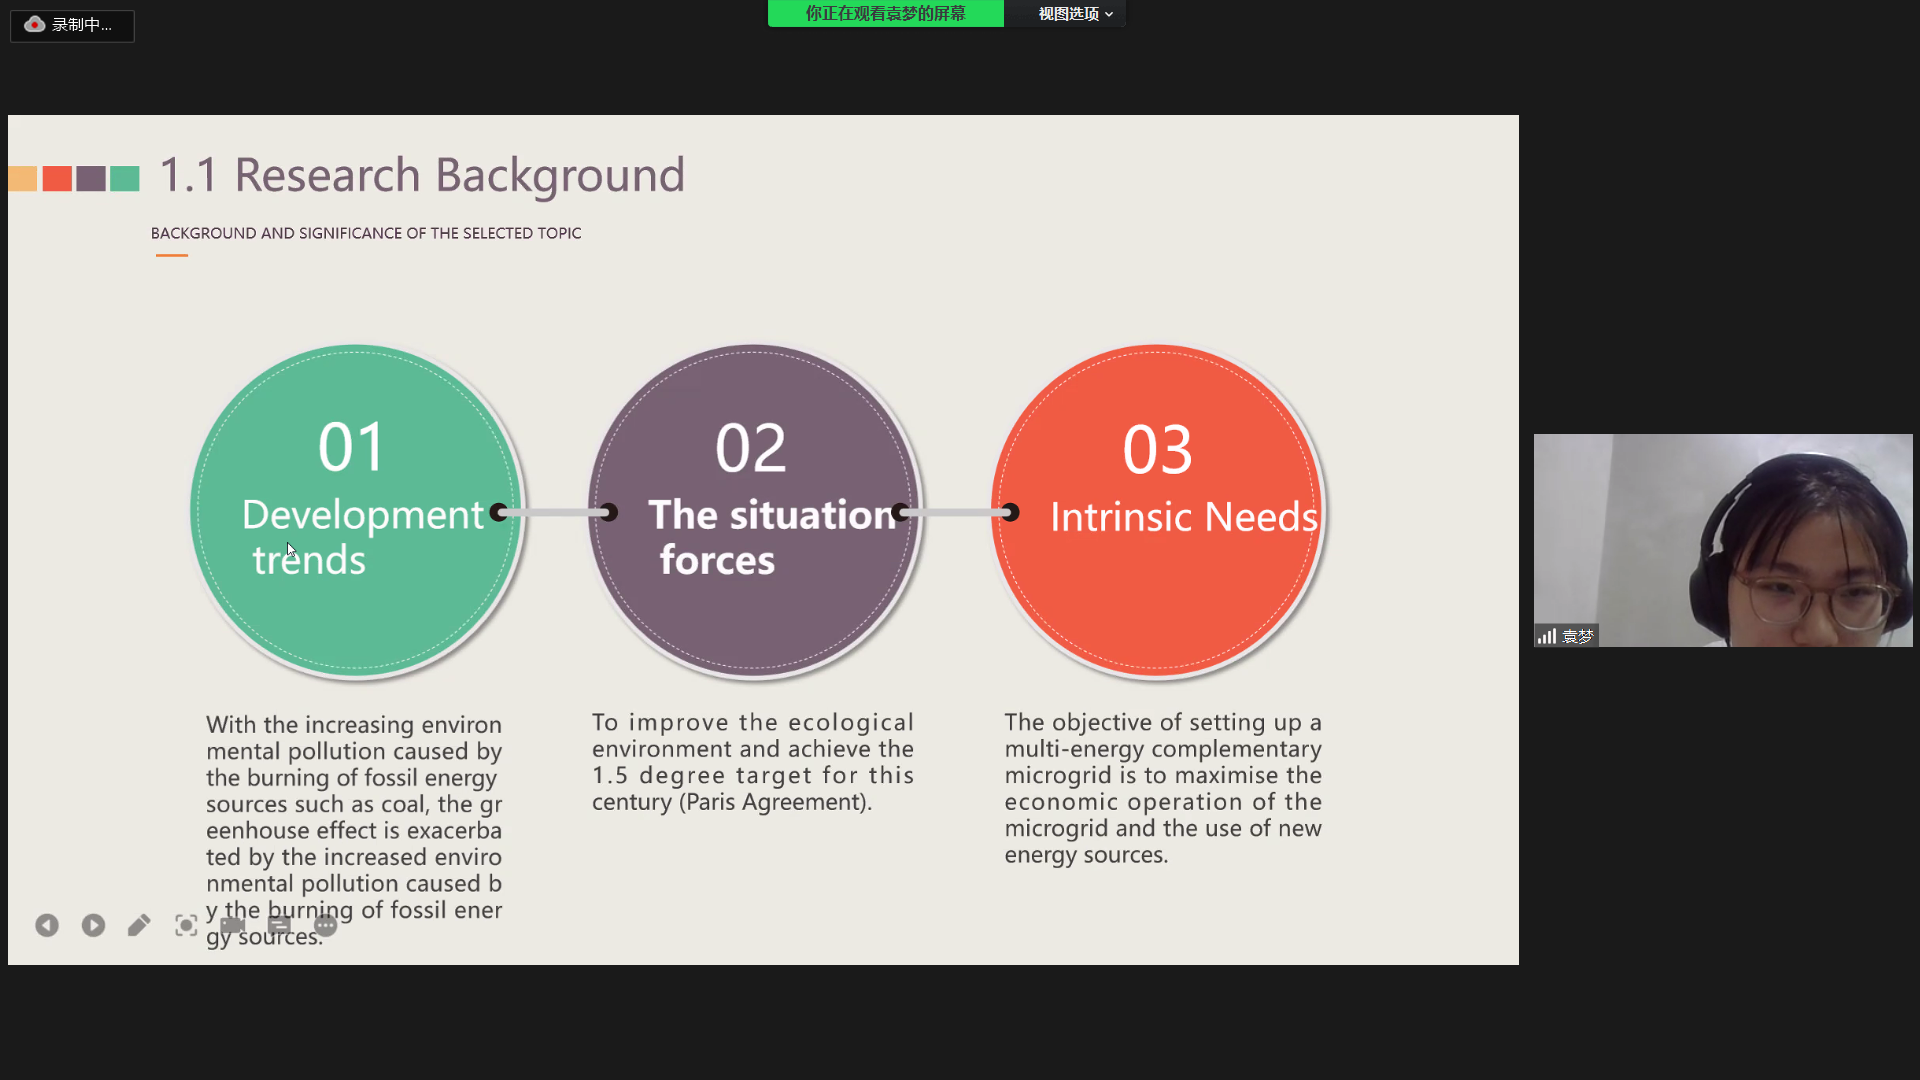Advance to the next slide arrow
Screen dimensions: 1920x1080
[x=93, y=926]
